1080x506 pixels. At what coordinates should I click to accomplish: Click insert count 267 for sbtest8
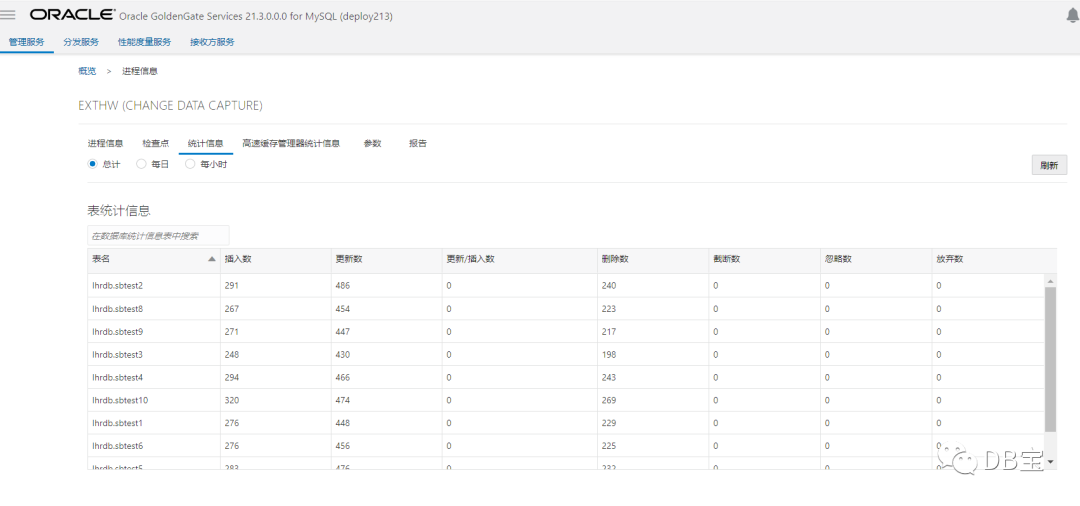tap(232, 309)
